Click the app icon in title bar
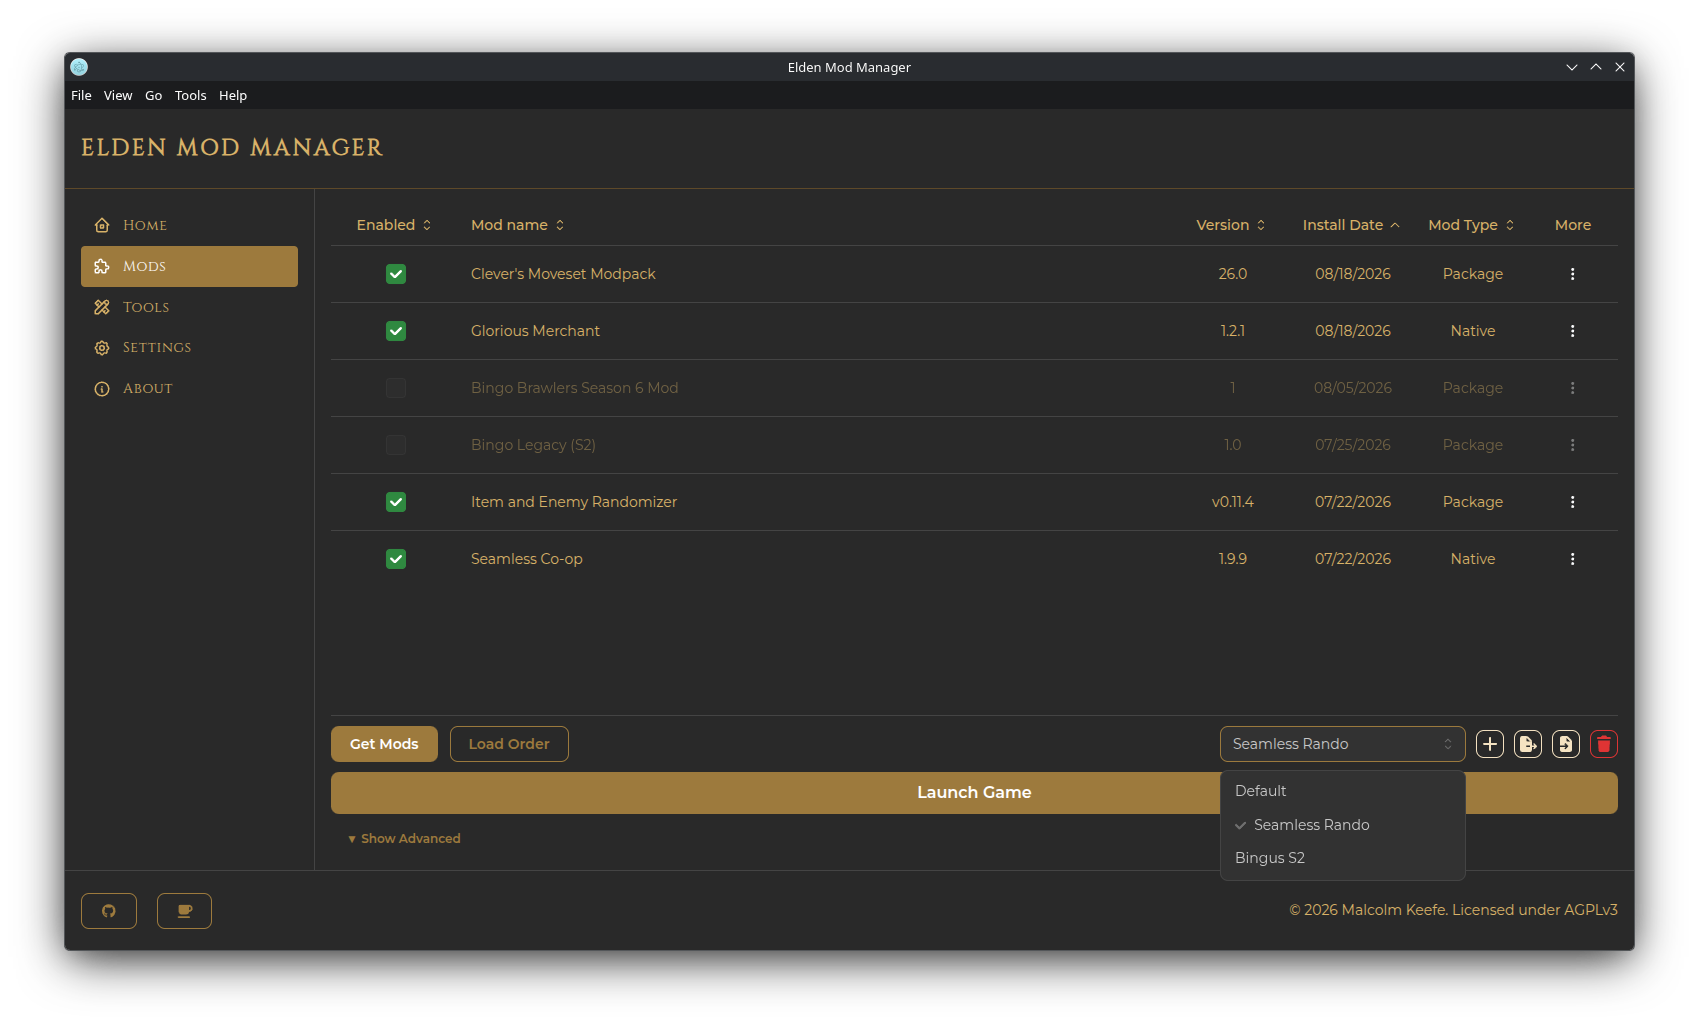Viewport: 1699px width, 1027px height. tap(79, 67)
